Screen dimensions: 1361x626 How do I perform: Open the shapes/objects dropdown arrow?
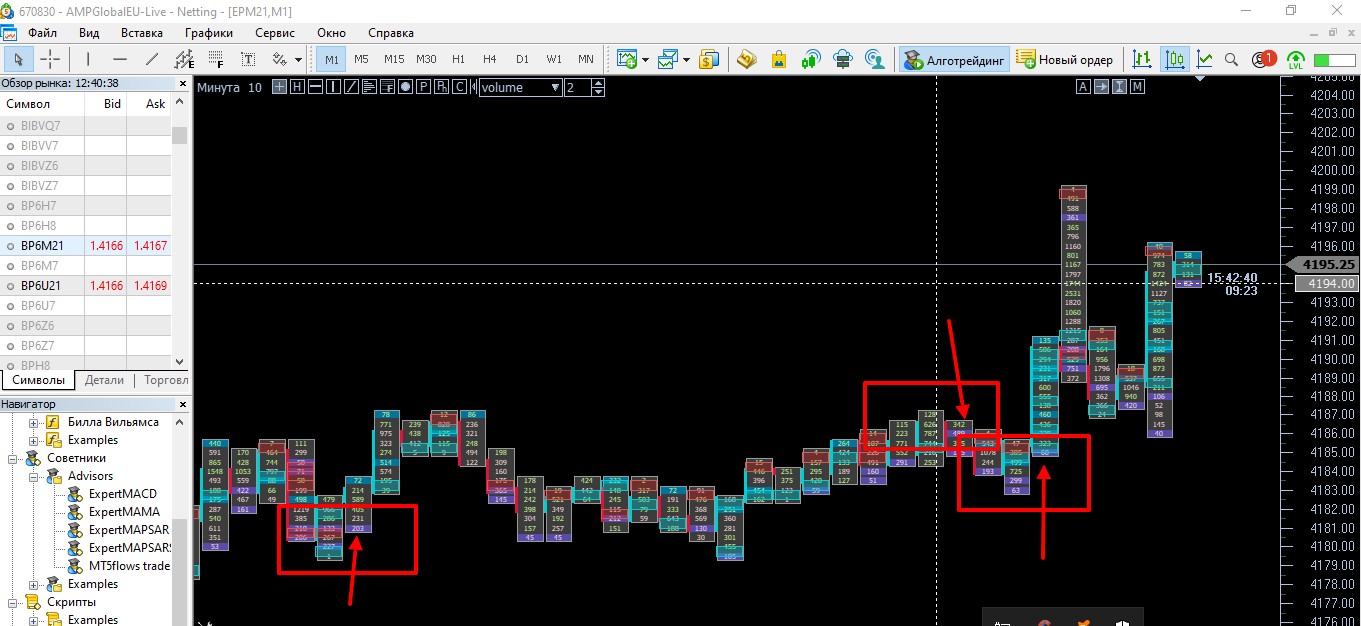pos(298,60)
